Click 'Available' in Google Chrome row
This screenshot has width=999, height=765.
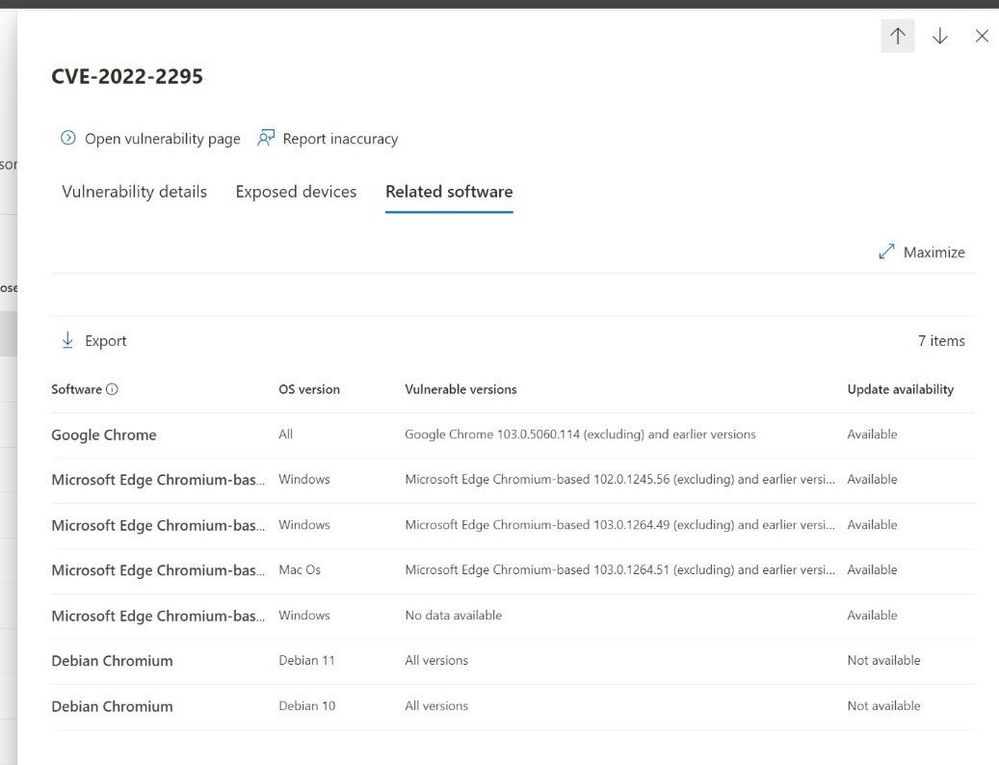tap(872, 434)
